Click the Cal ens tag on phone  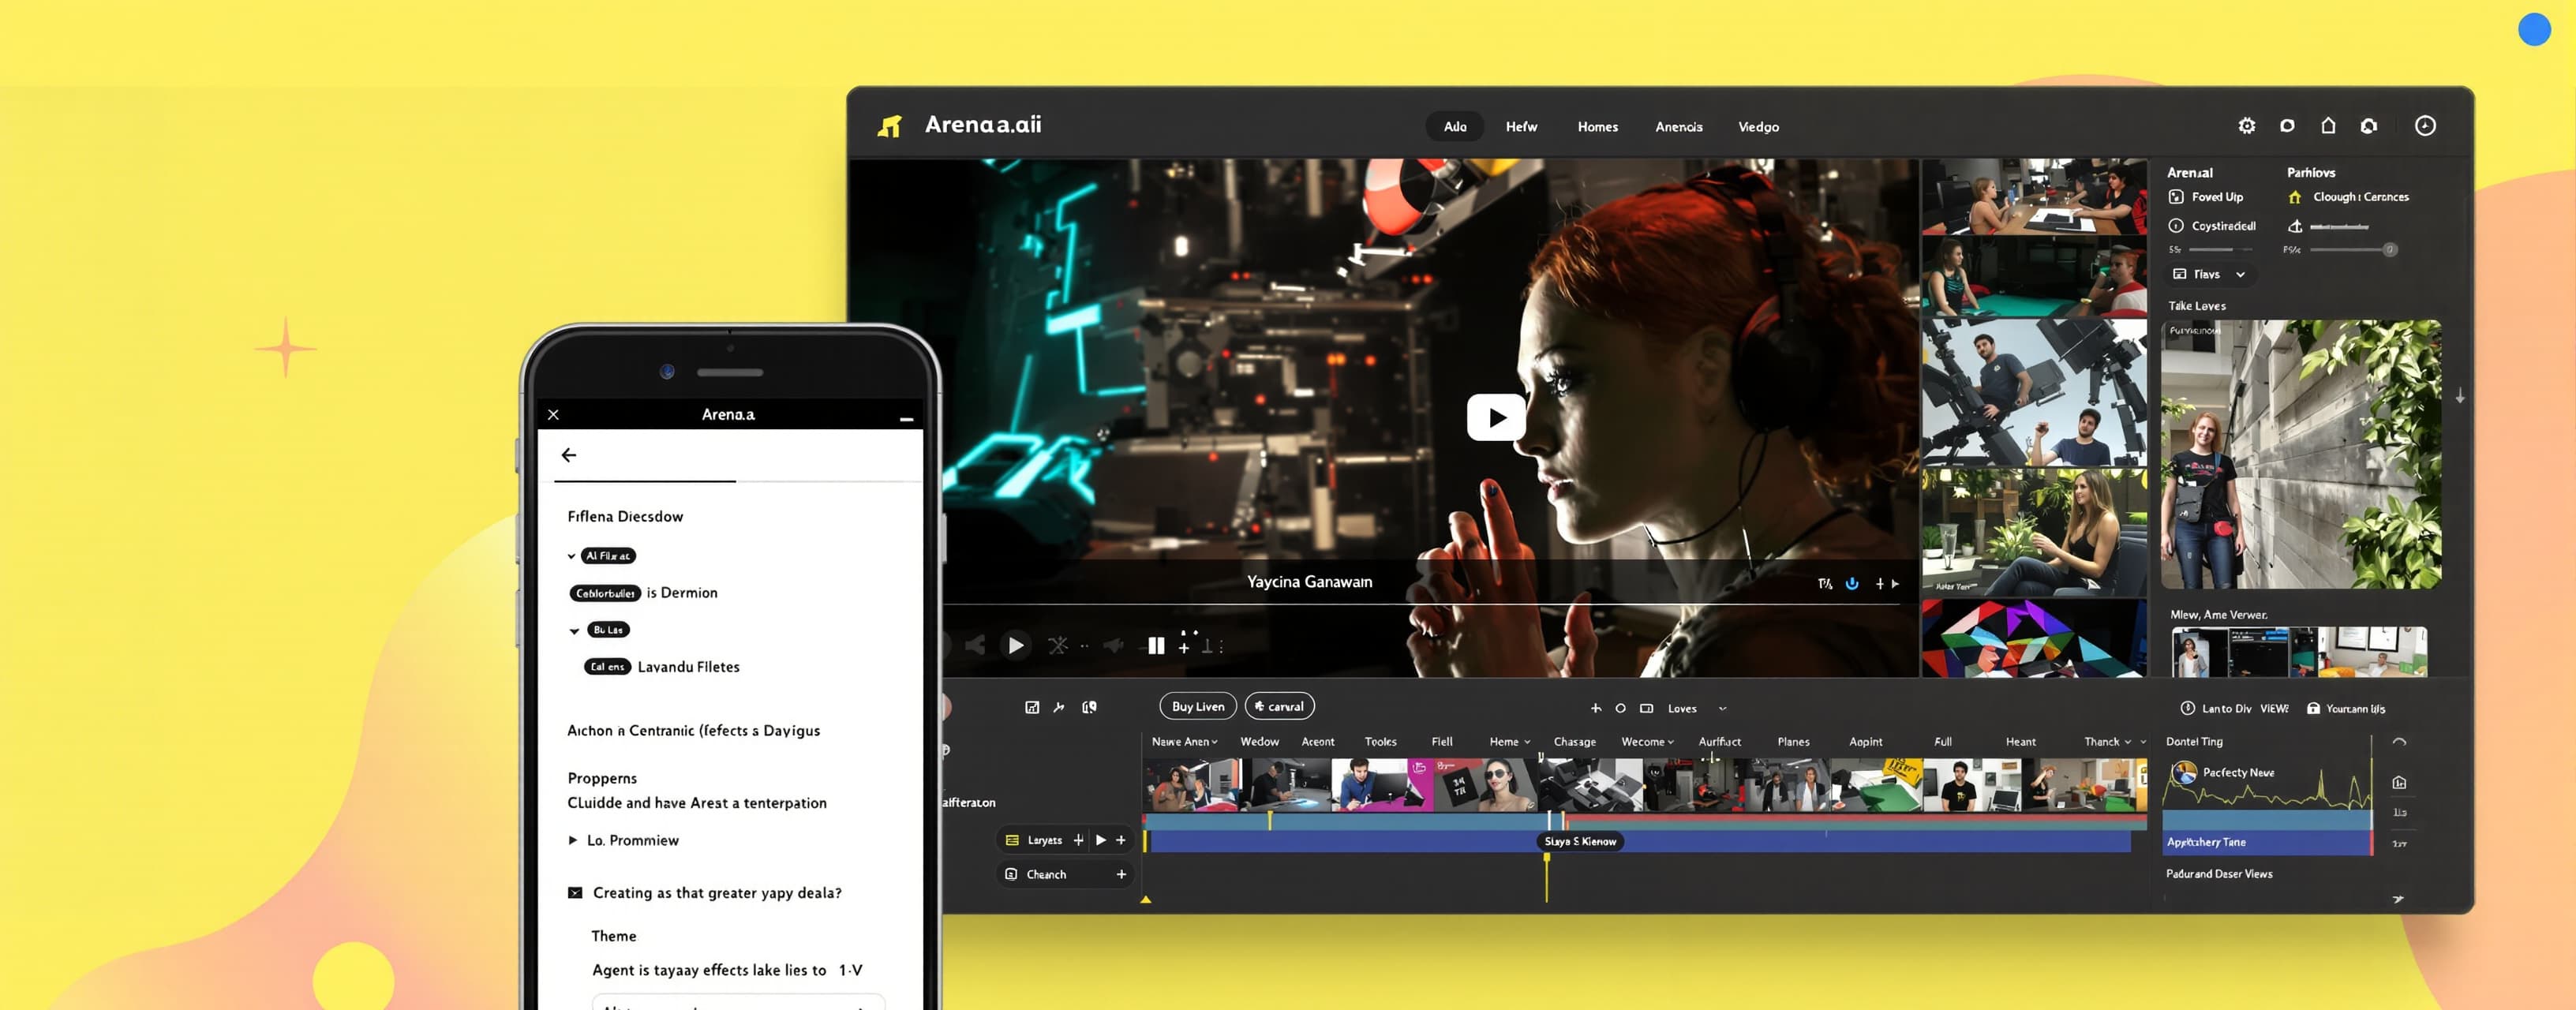pos(607,667)
